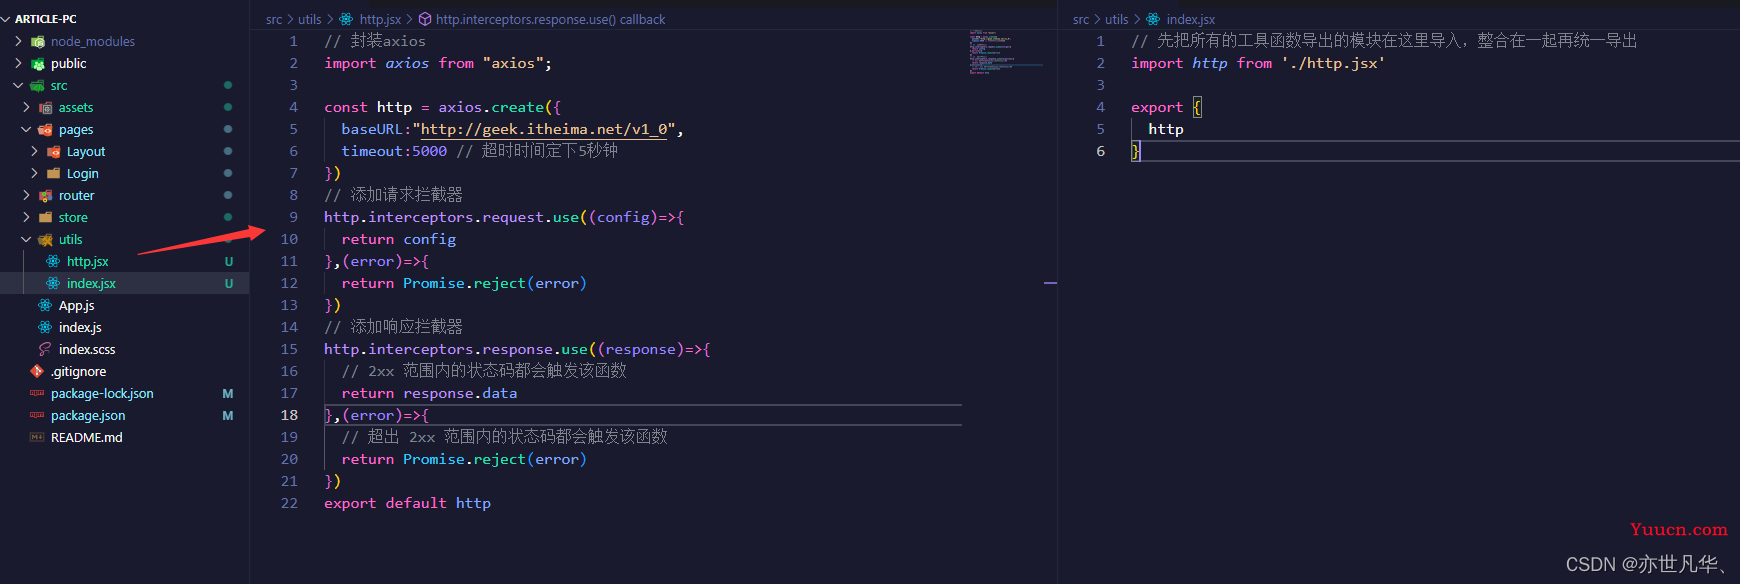Click React icon in http.jsx breadcrumb

pos(346,19)
